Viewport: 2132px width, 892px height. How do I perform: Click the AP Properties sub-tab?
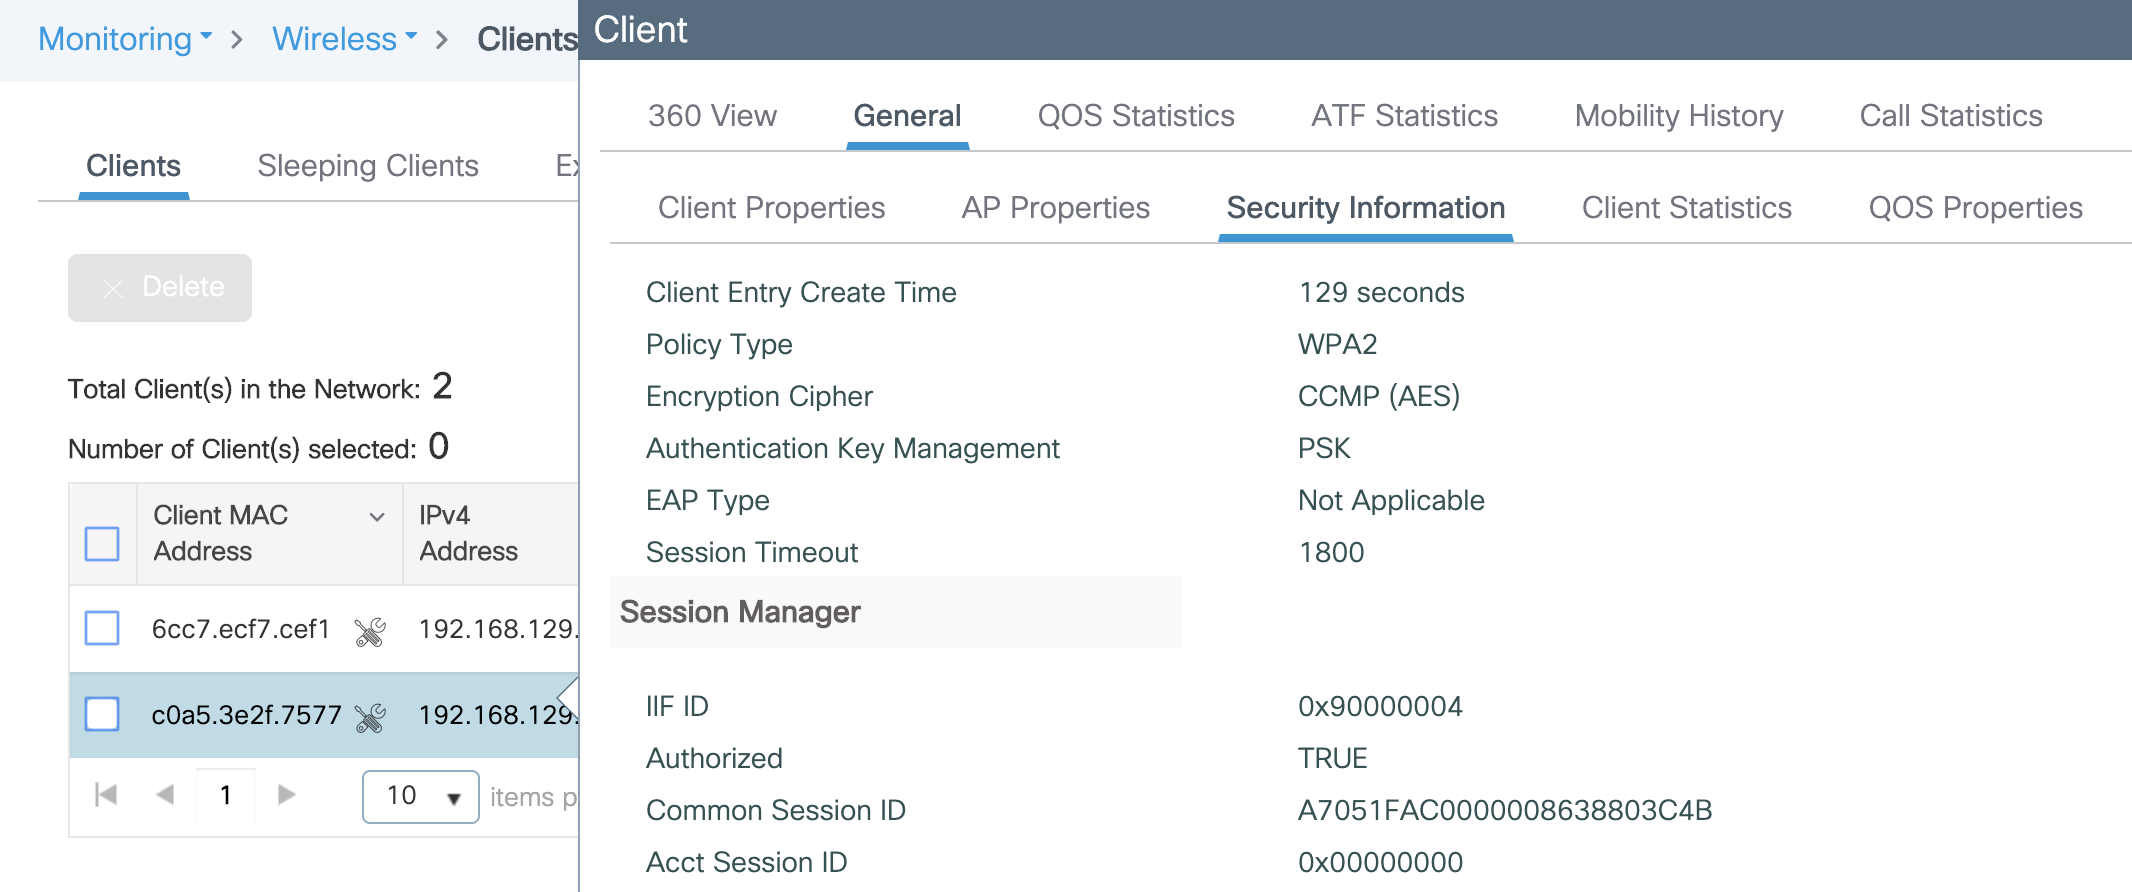click(x=1055, y=208)
